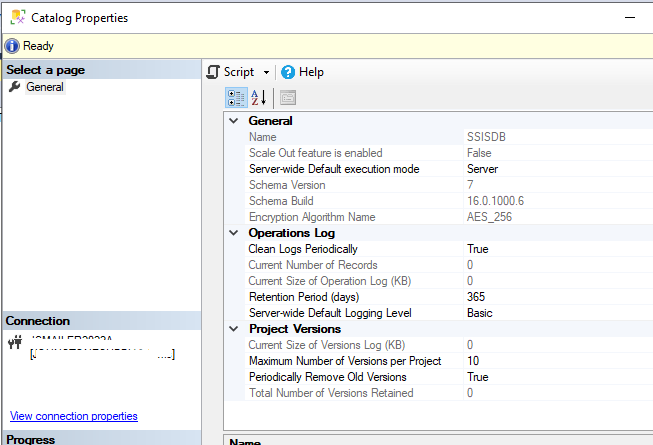Image resolution: width=653 pixels, height=445 pixels.
Task: Collapse the General property category
Action: point(234,121)
